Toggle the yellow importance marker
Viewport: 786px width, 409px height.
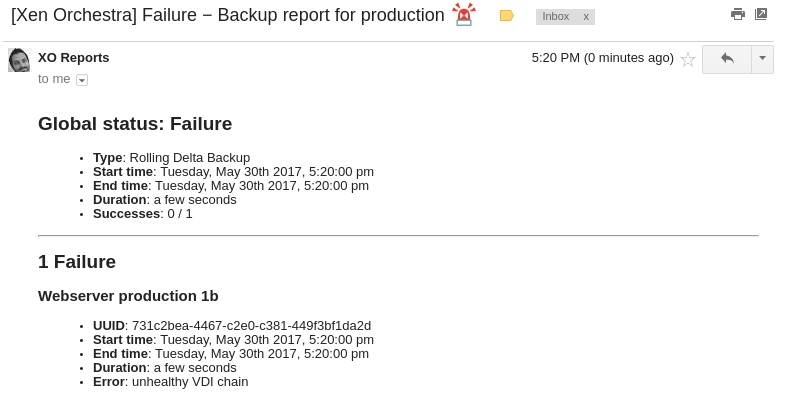507,16
